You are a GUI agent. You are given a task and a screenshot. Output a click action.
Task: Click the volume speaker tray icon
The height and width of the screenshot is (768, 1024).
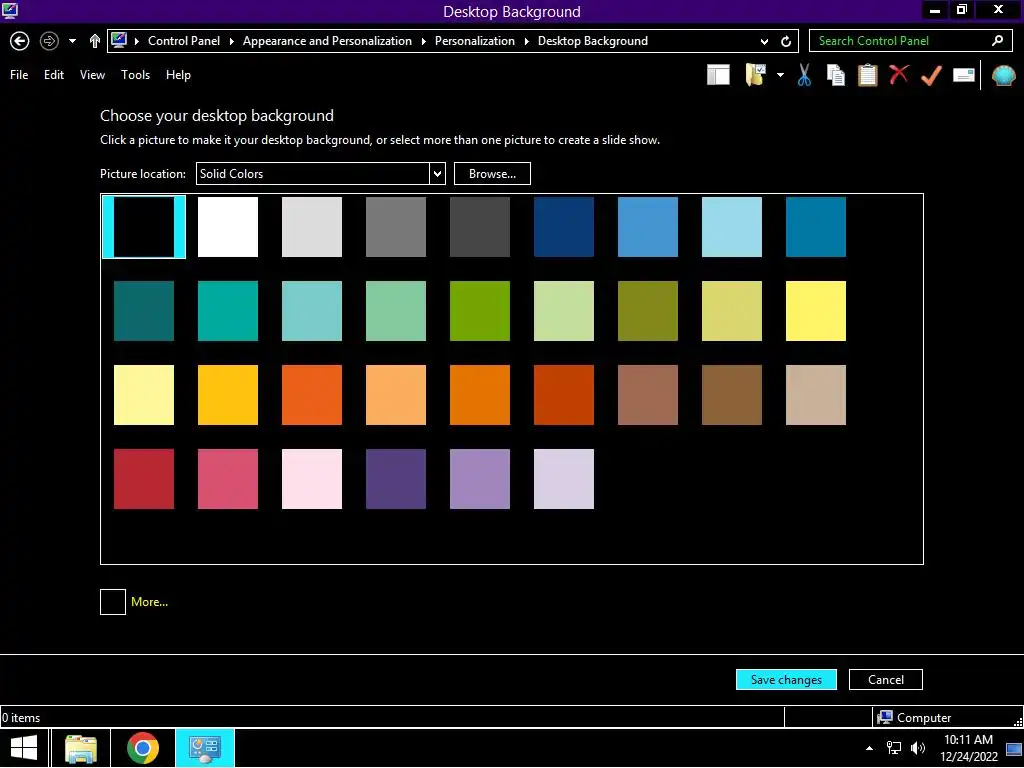[918, 748]
